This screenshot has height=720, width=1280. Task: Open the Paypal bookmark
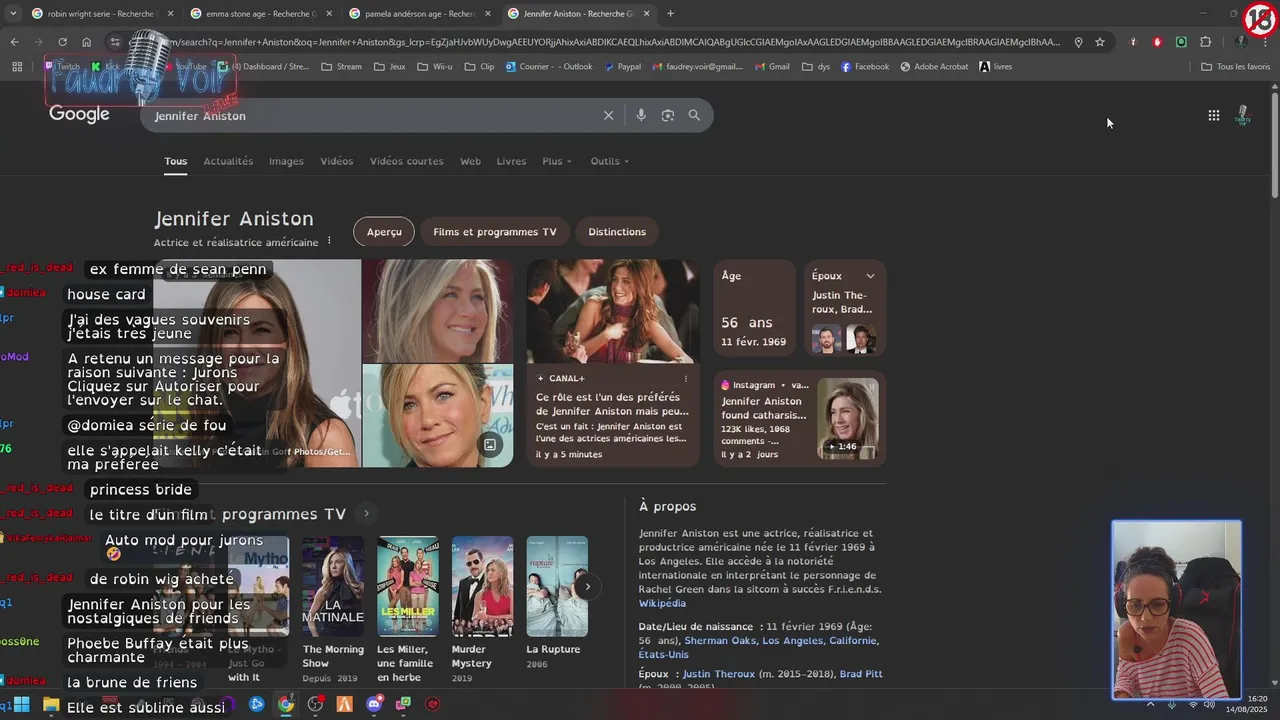point(622,67)
